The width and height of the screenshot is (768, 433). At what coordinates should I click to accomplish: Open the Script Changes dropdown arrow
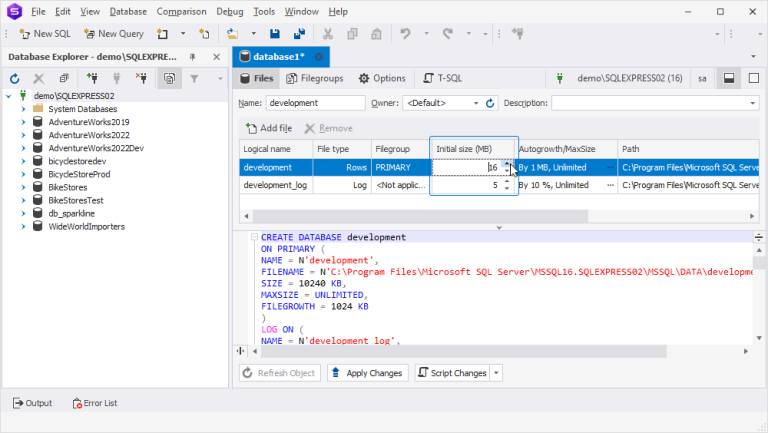(x=497, y=373)
